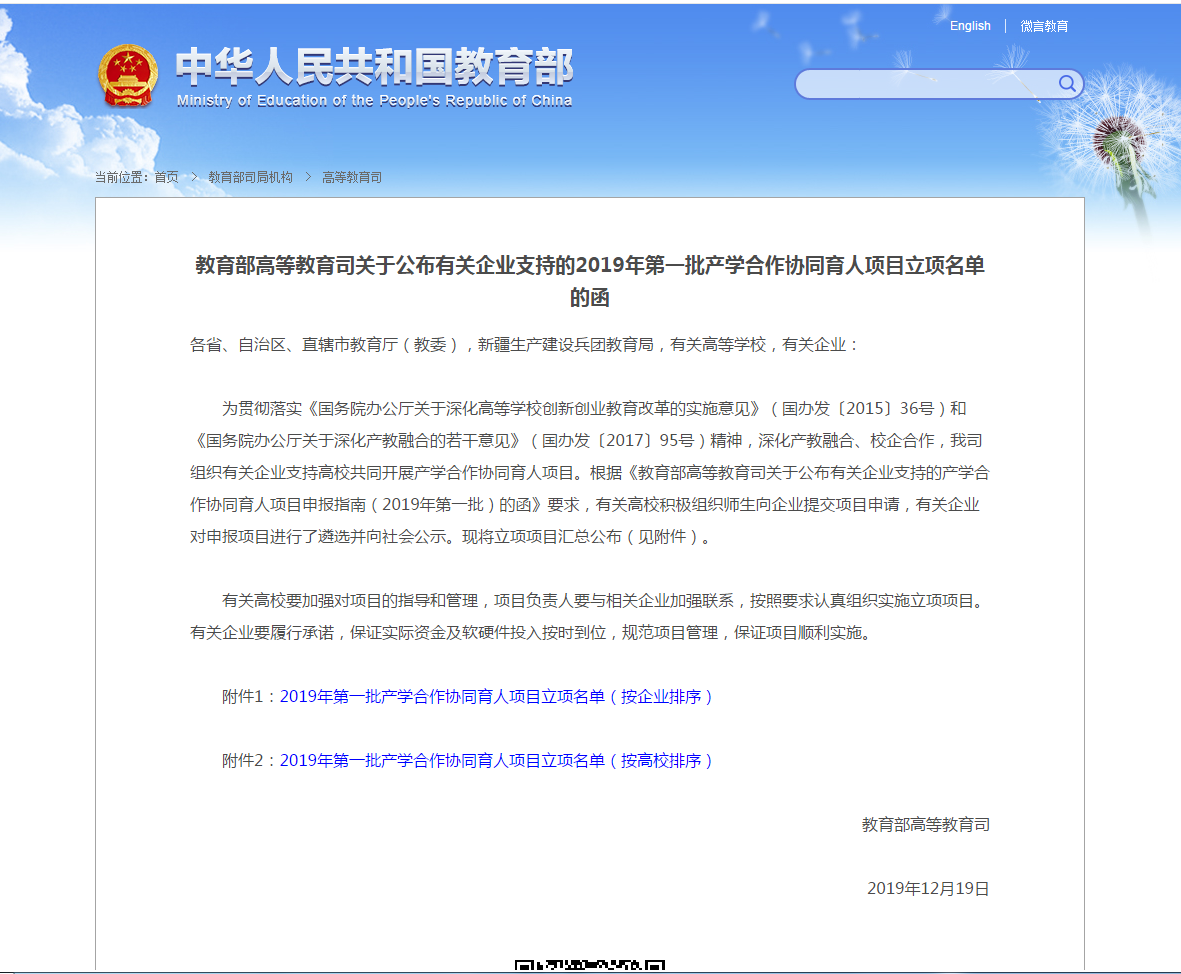Click the article headline 教育部高等教育司关于公布…
Image resolution: width=1181 pixels, height=974 pixels.
(590, 281)
